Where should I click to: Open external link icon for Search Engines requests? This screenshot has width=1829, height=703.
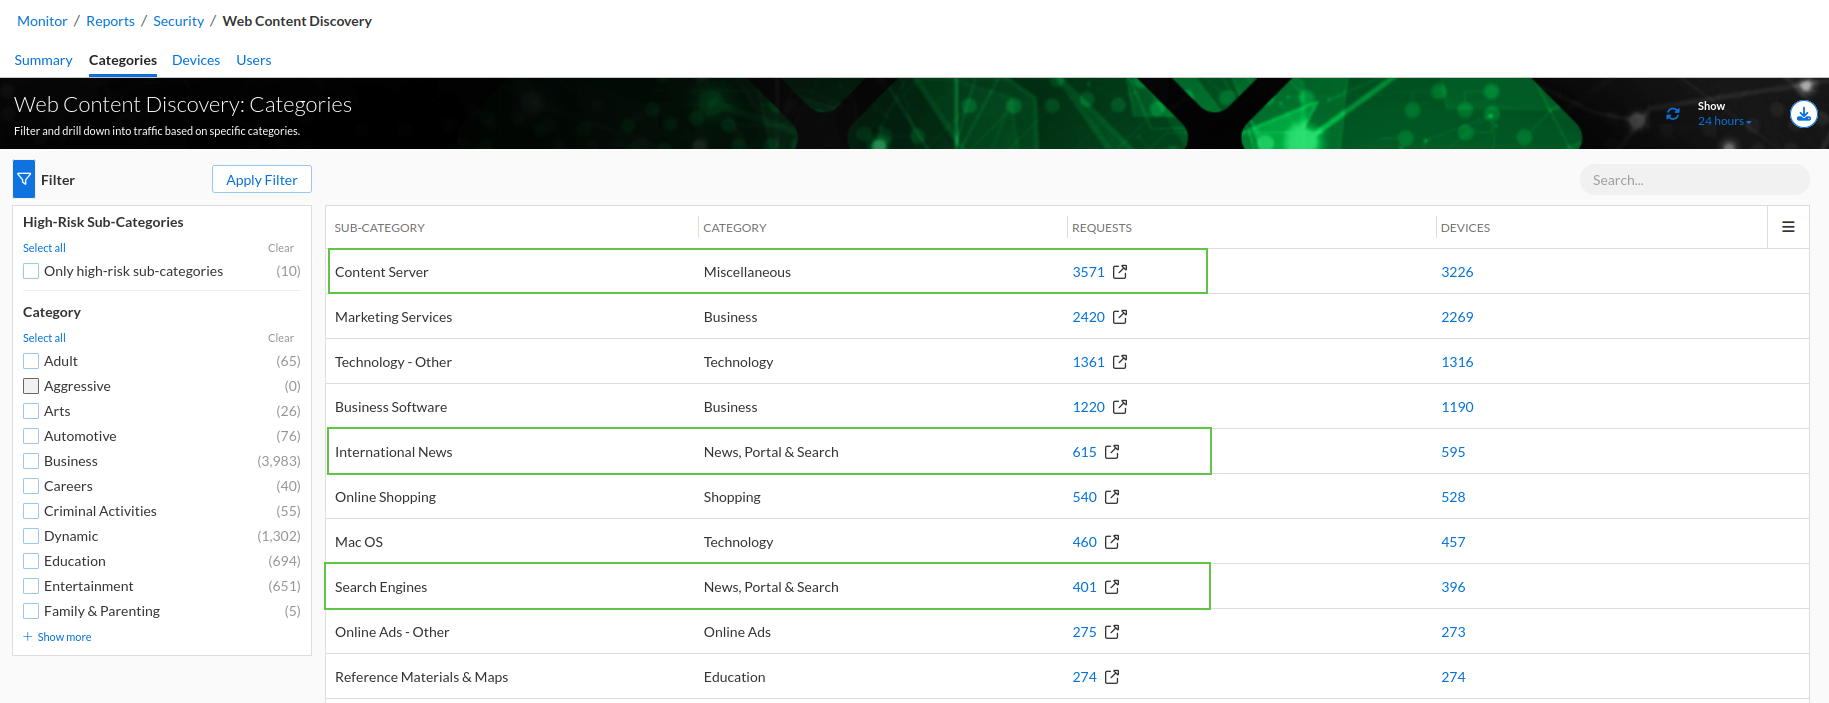(1112, 587)
